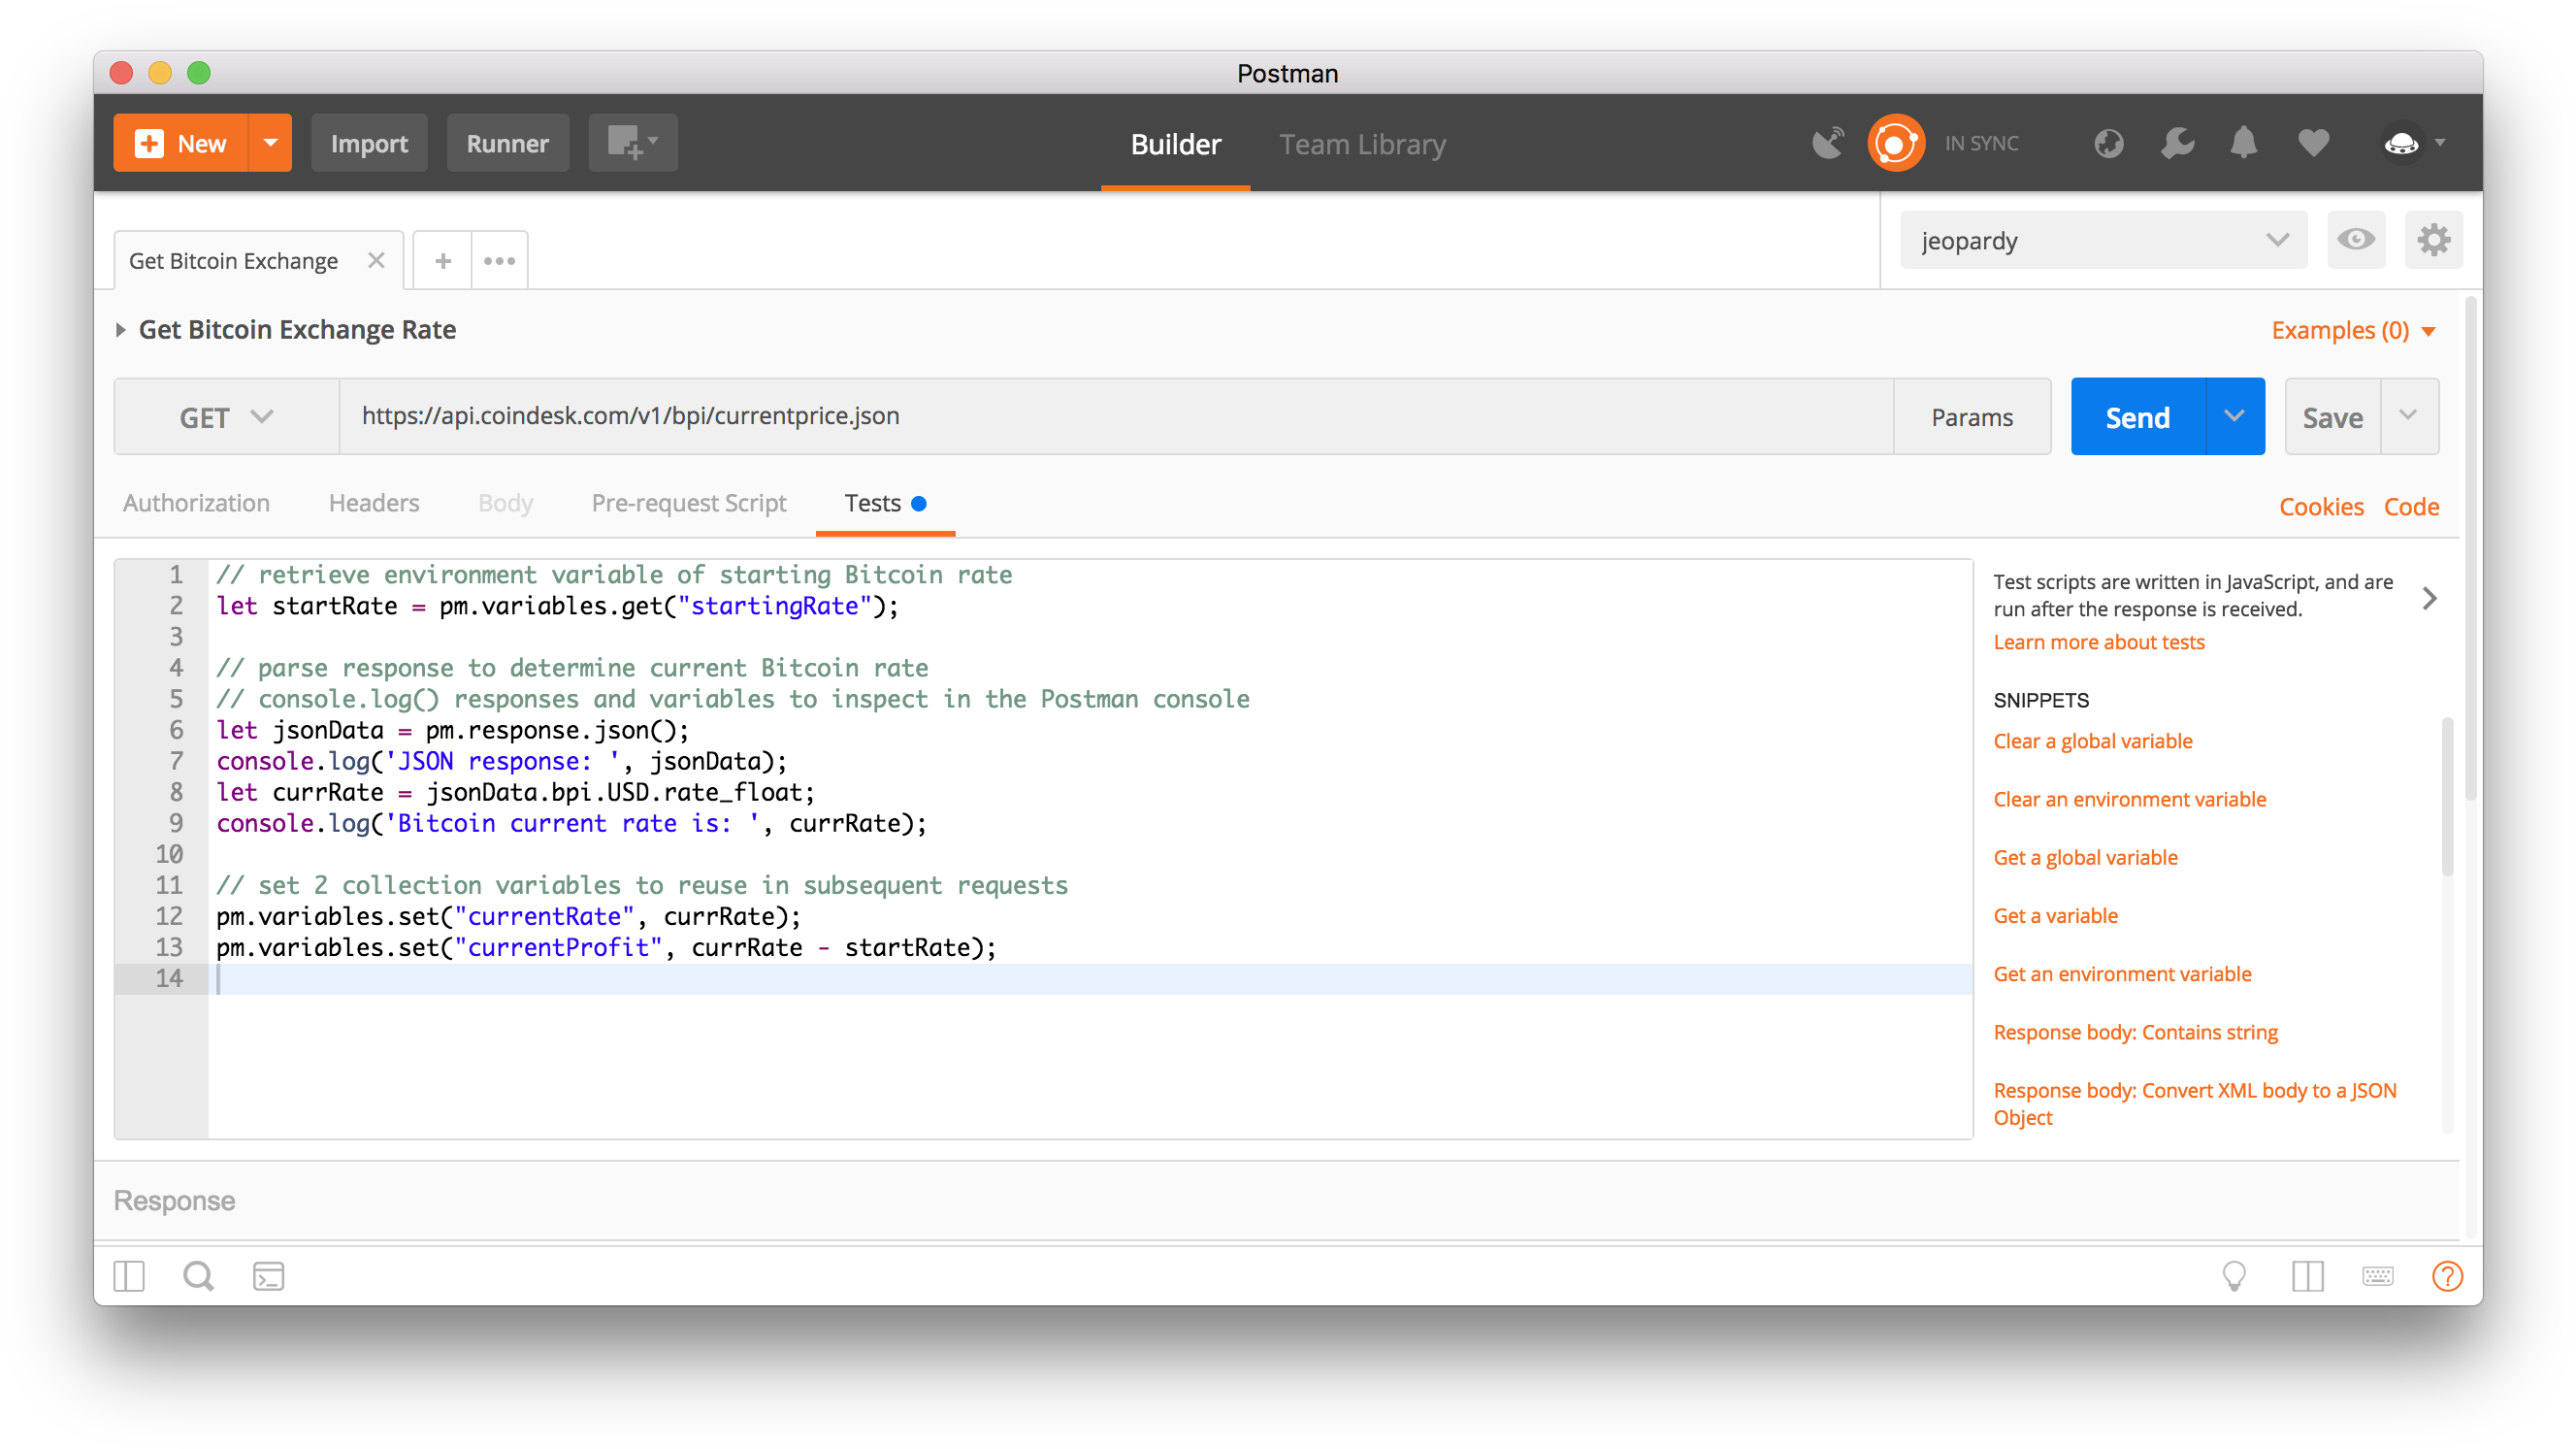Open the Headers tab

374,502
